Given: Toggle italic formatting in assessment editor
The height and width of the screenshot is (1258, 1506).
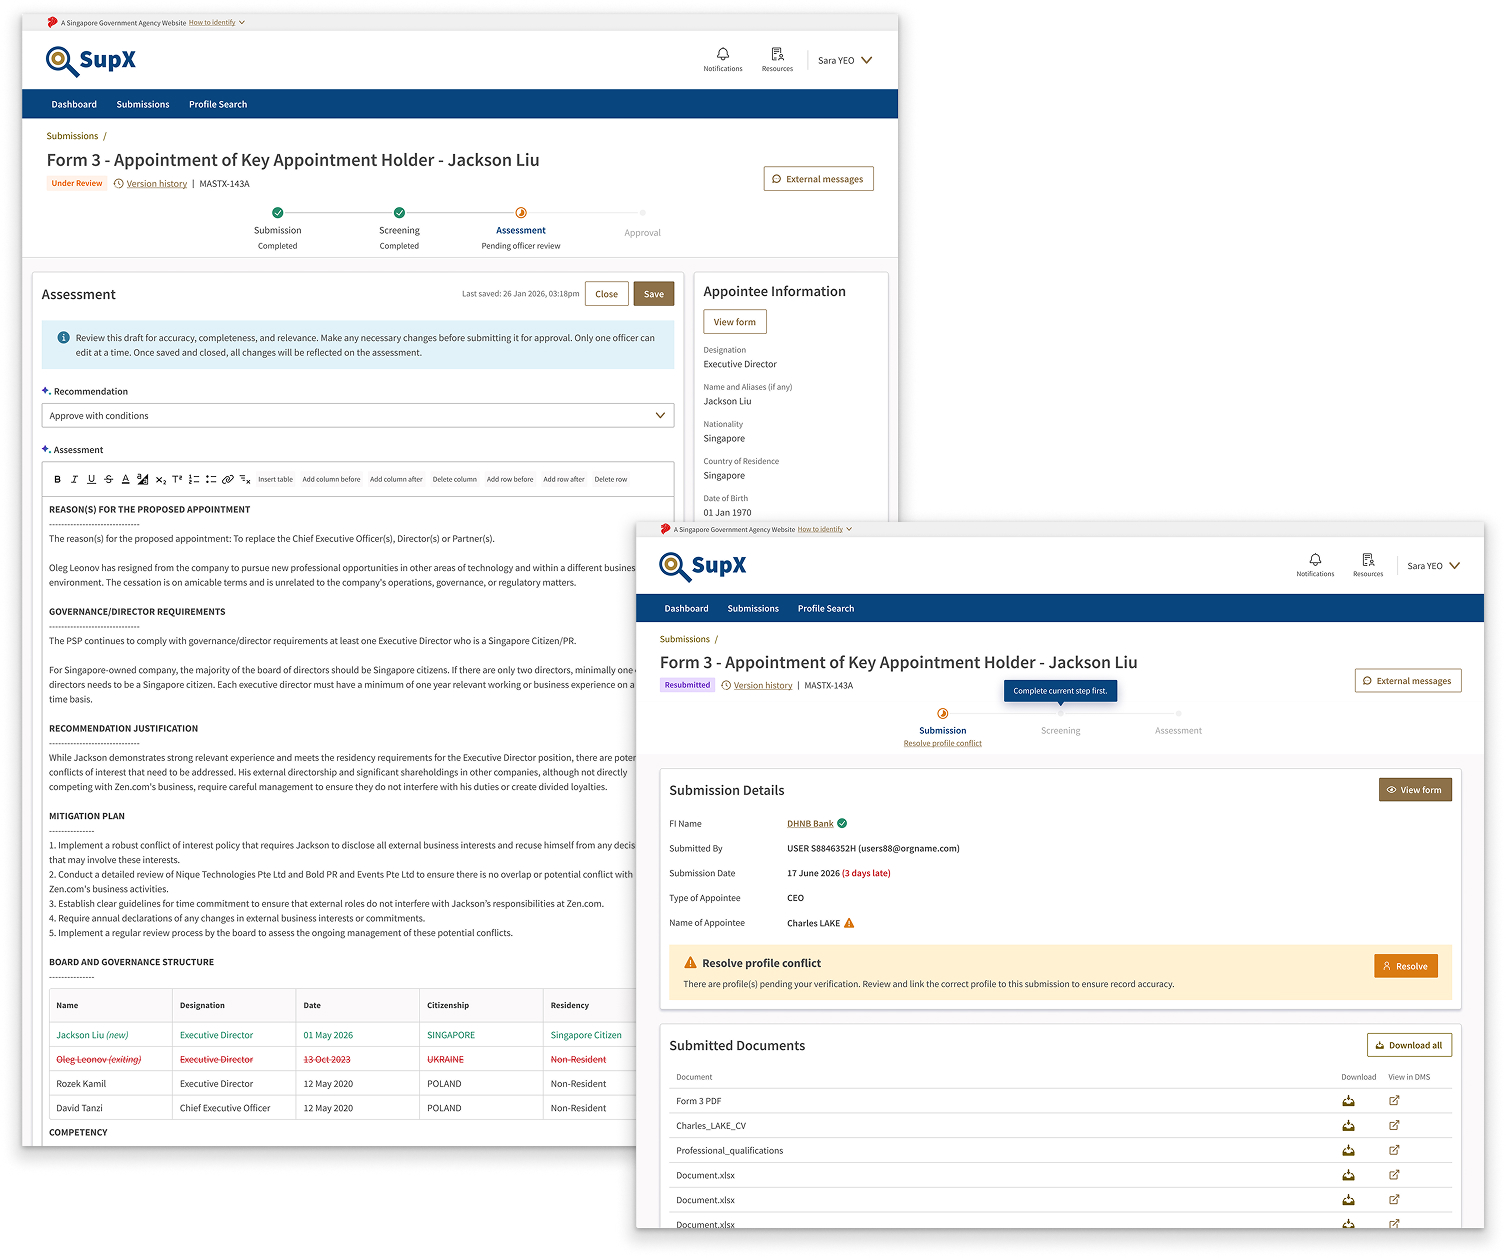Looking at the screenshot, I should click(x=74, y=480).
